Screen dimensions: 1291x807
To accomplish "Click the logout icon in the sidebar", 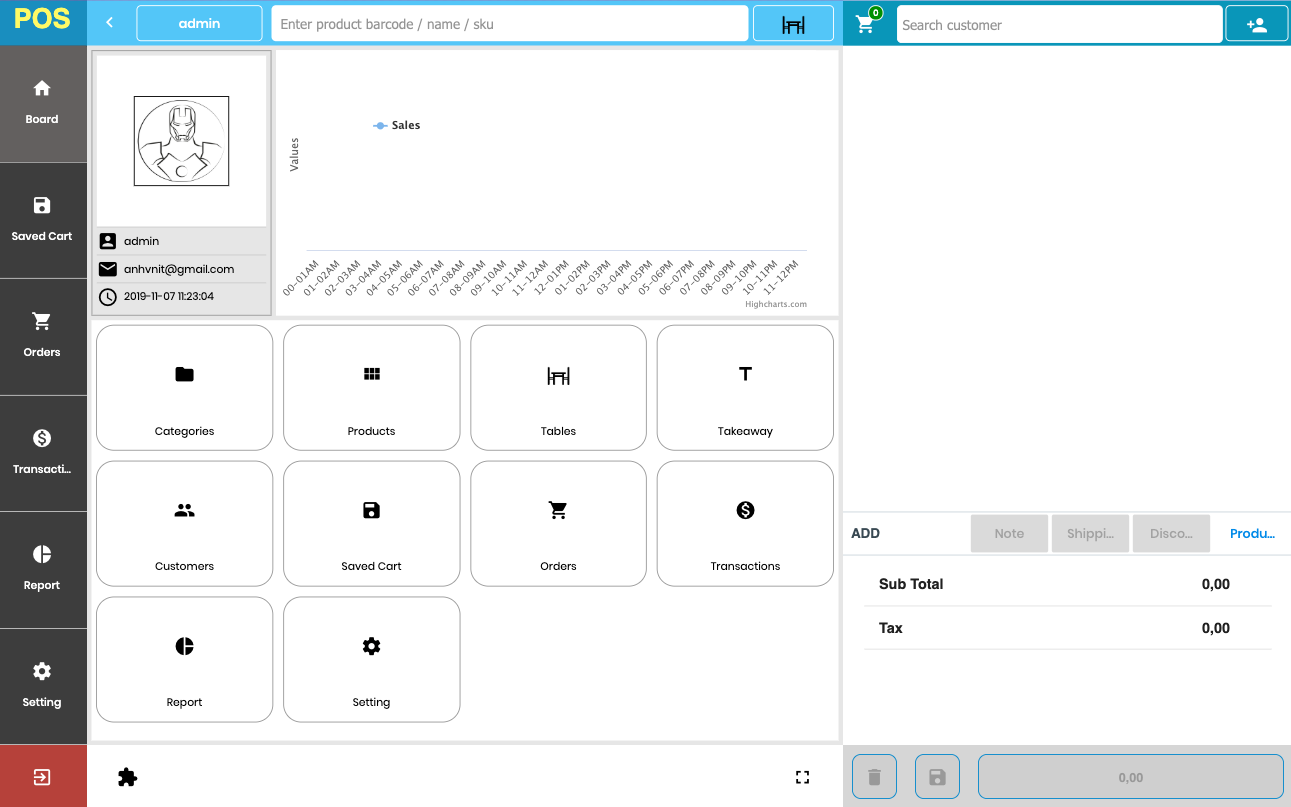I will (42, 776).
